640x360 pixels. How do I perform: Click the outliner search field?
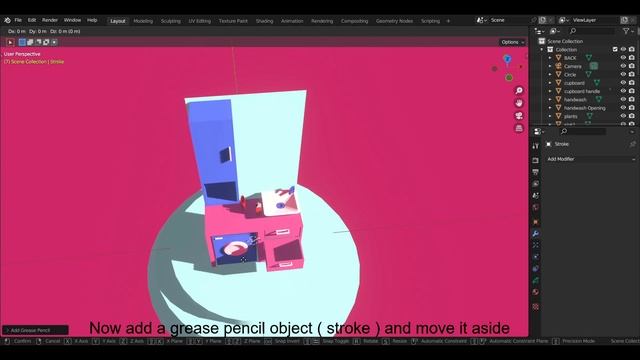(x=592, y=31)
